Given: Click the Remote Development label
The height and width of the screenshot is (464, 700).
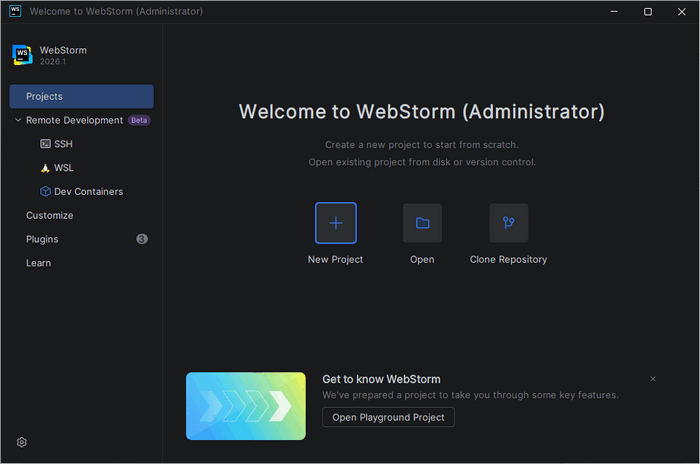Looking at the screenshot, I should click(x=74, y=120).
